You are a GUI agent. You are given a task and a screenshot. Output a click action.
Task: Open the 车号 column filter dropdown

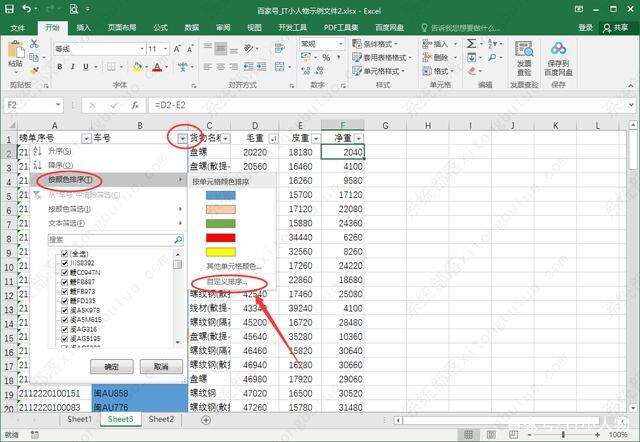click(x=180, y=138)
